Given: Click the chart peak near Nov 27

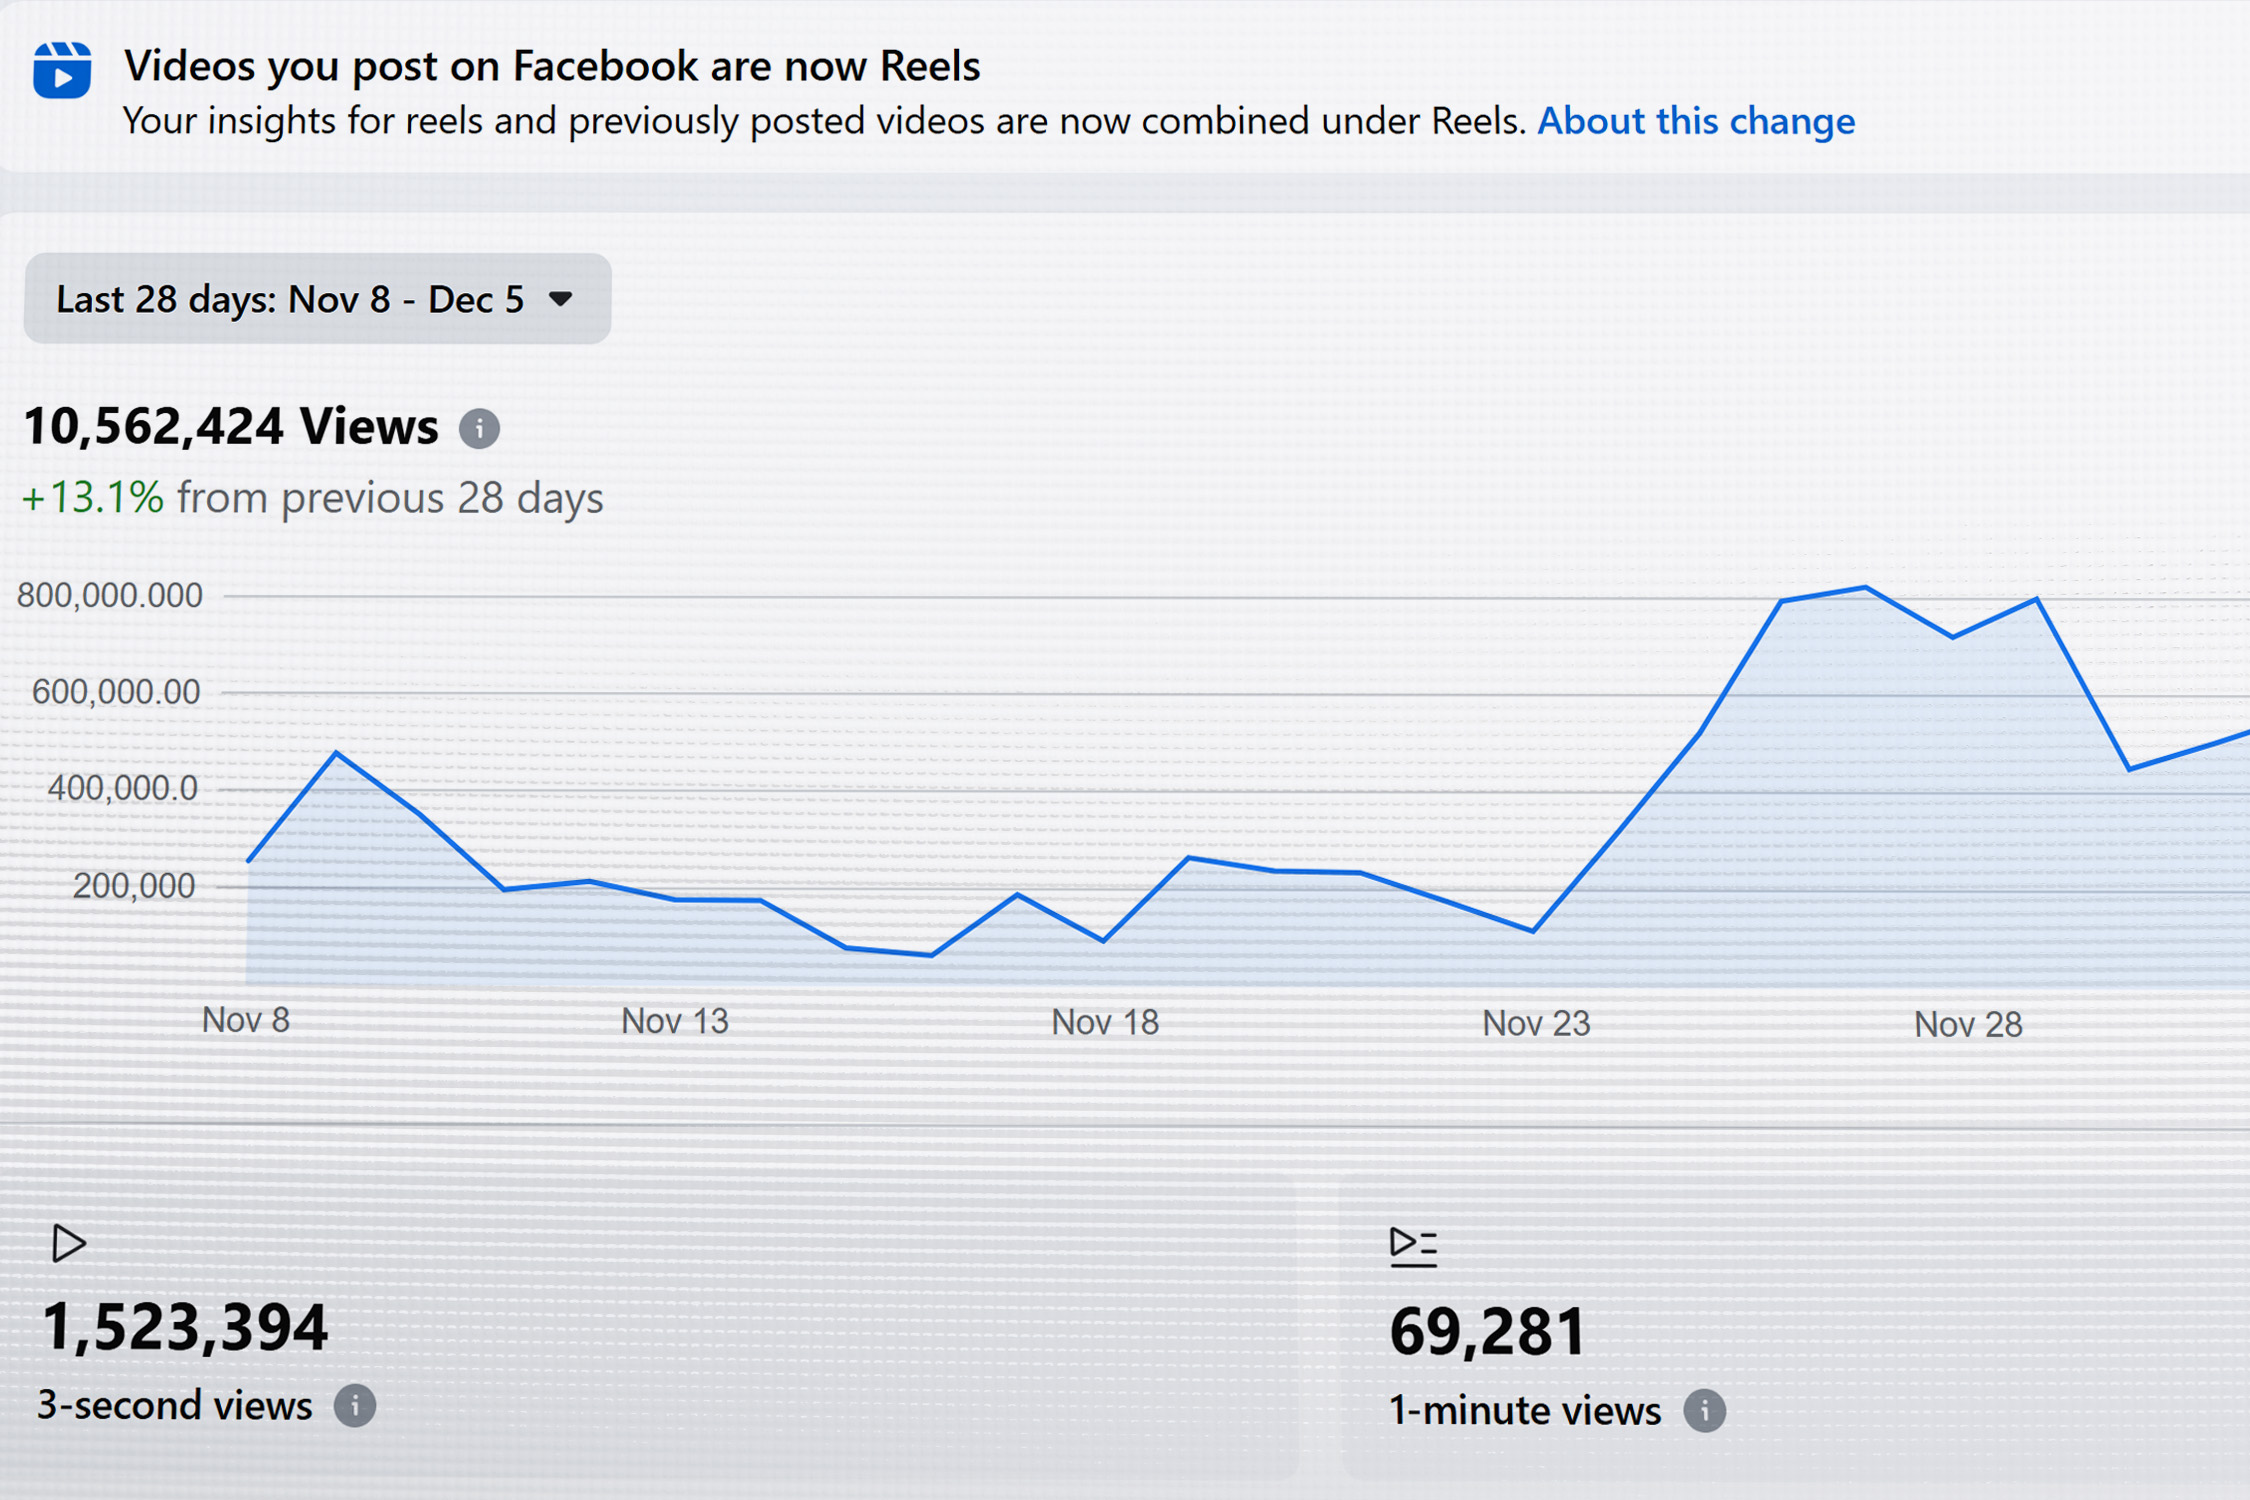Looking at the screenshot, I should (1866, 588).
